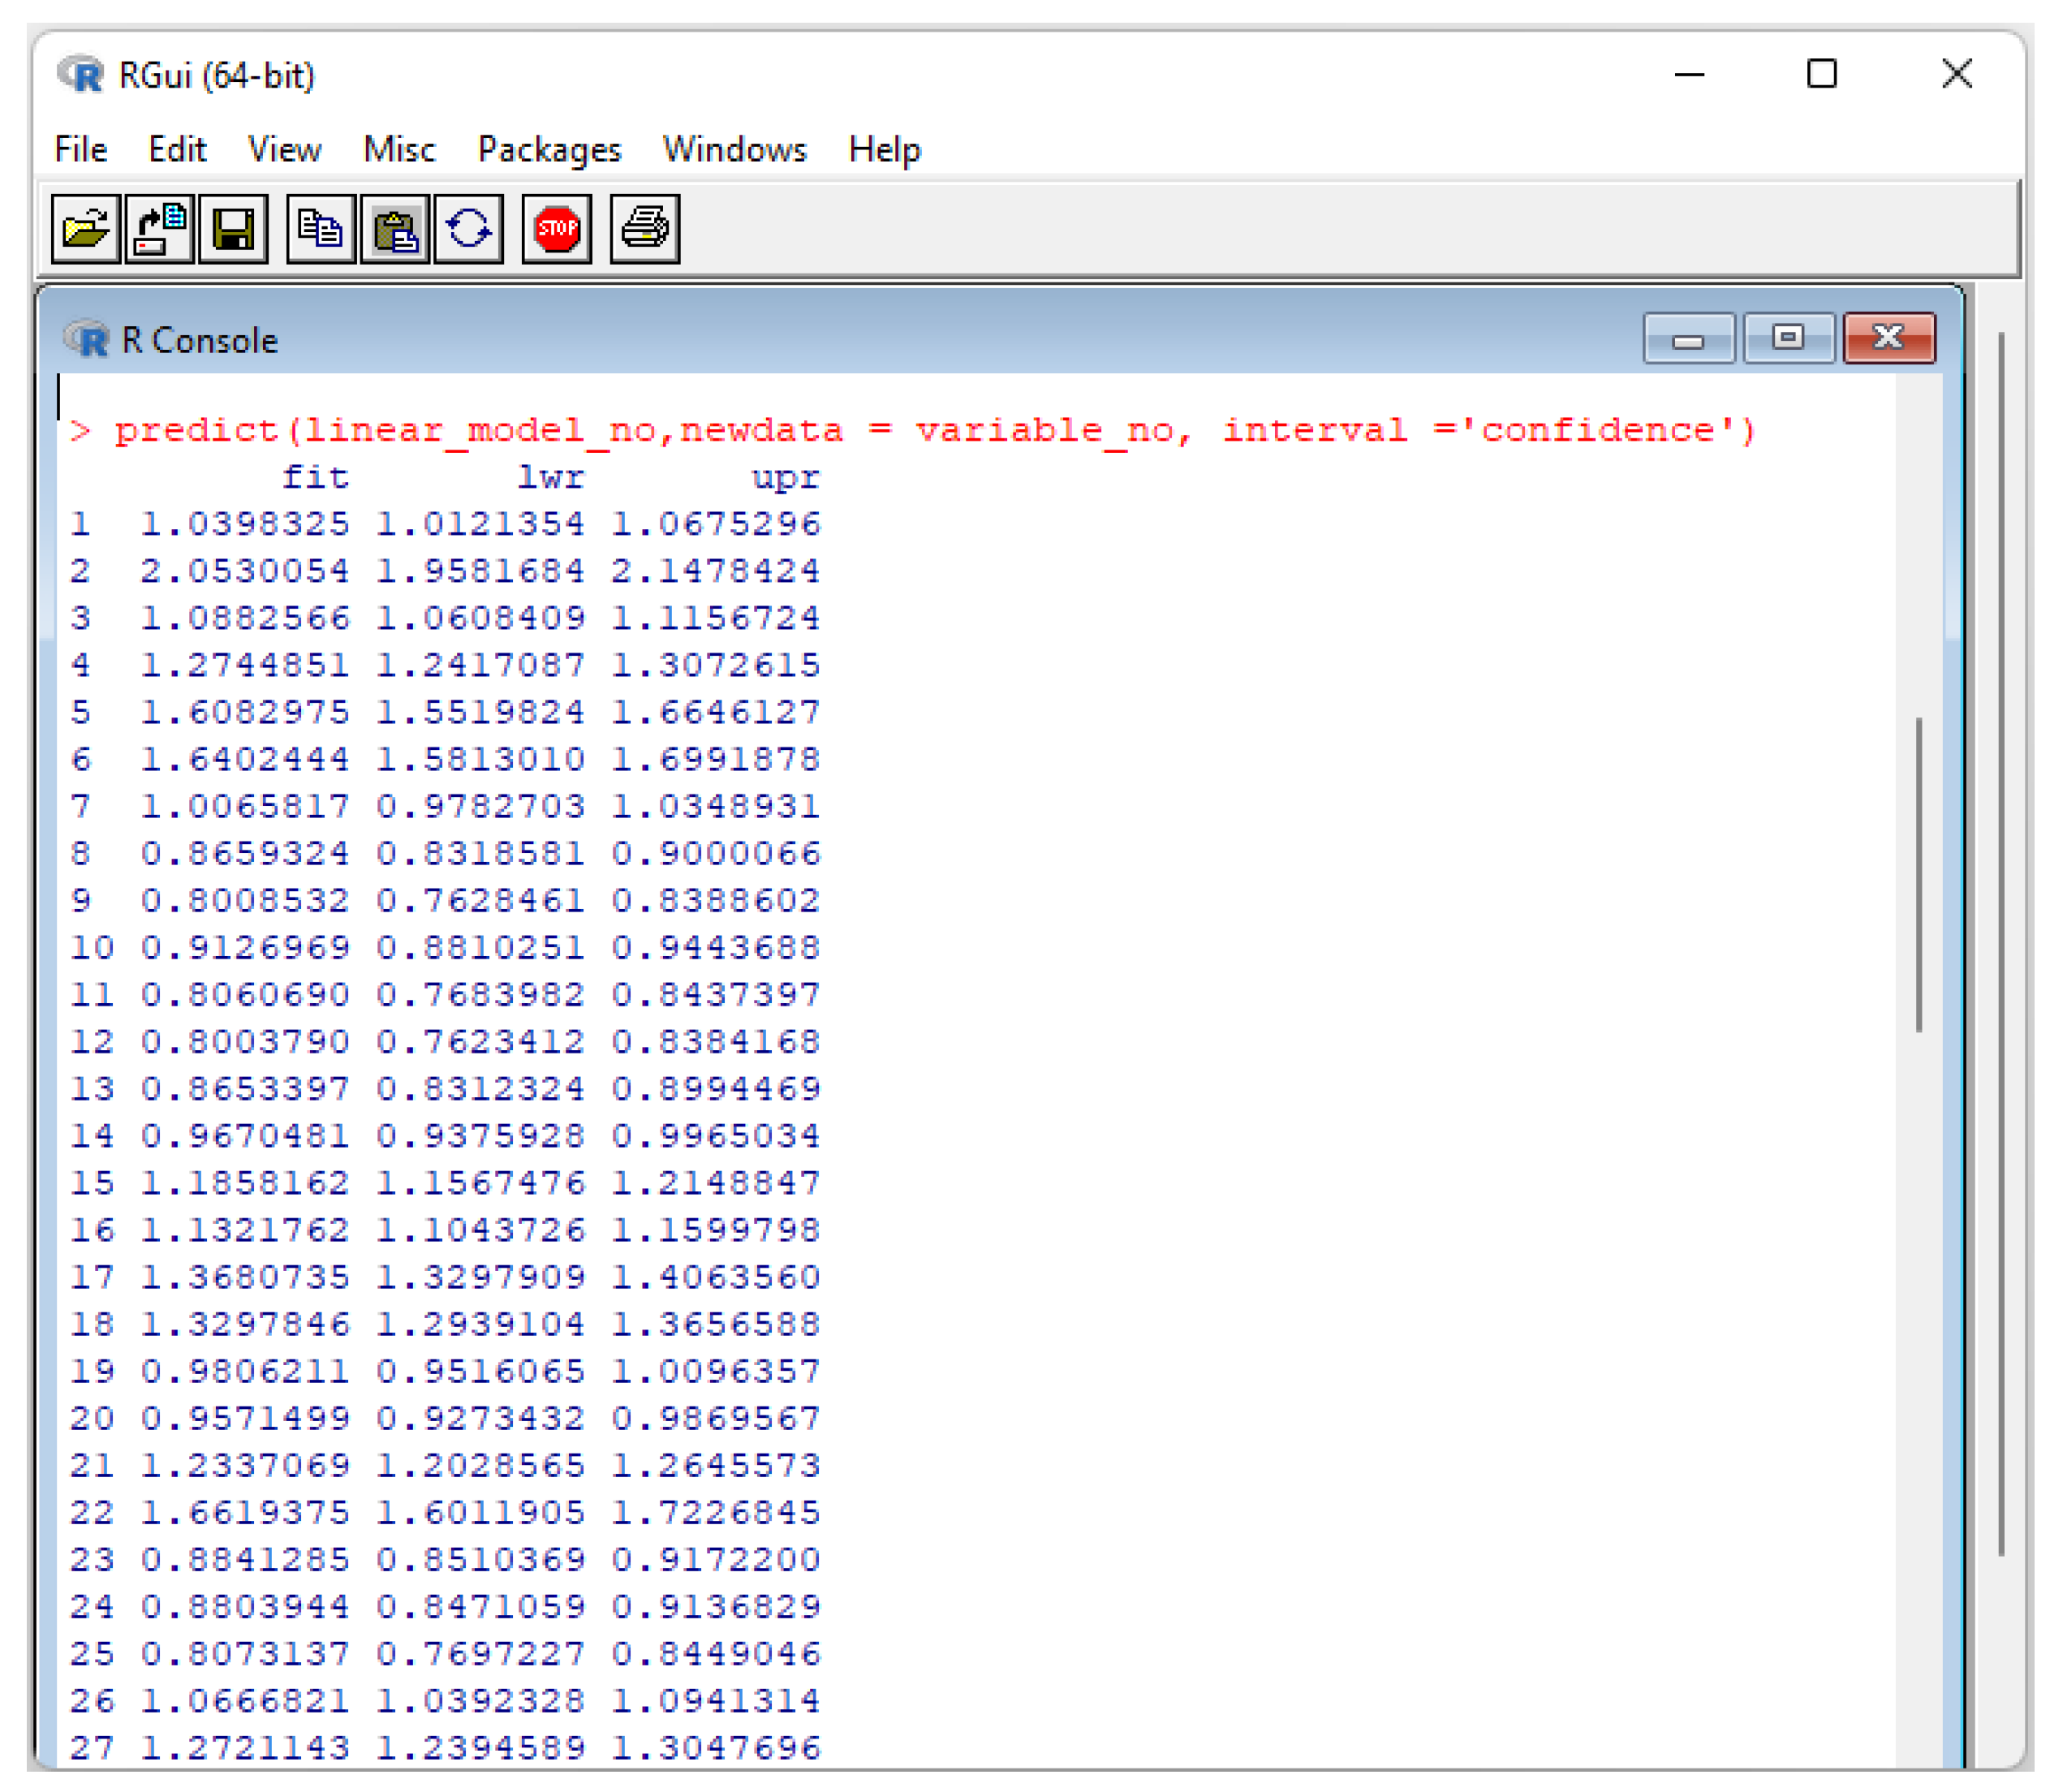Click the Print printer icon
Viewport: 2063px width, 1792px height.
tap(645, 229)
